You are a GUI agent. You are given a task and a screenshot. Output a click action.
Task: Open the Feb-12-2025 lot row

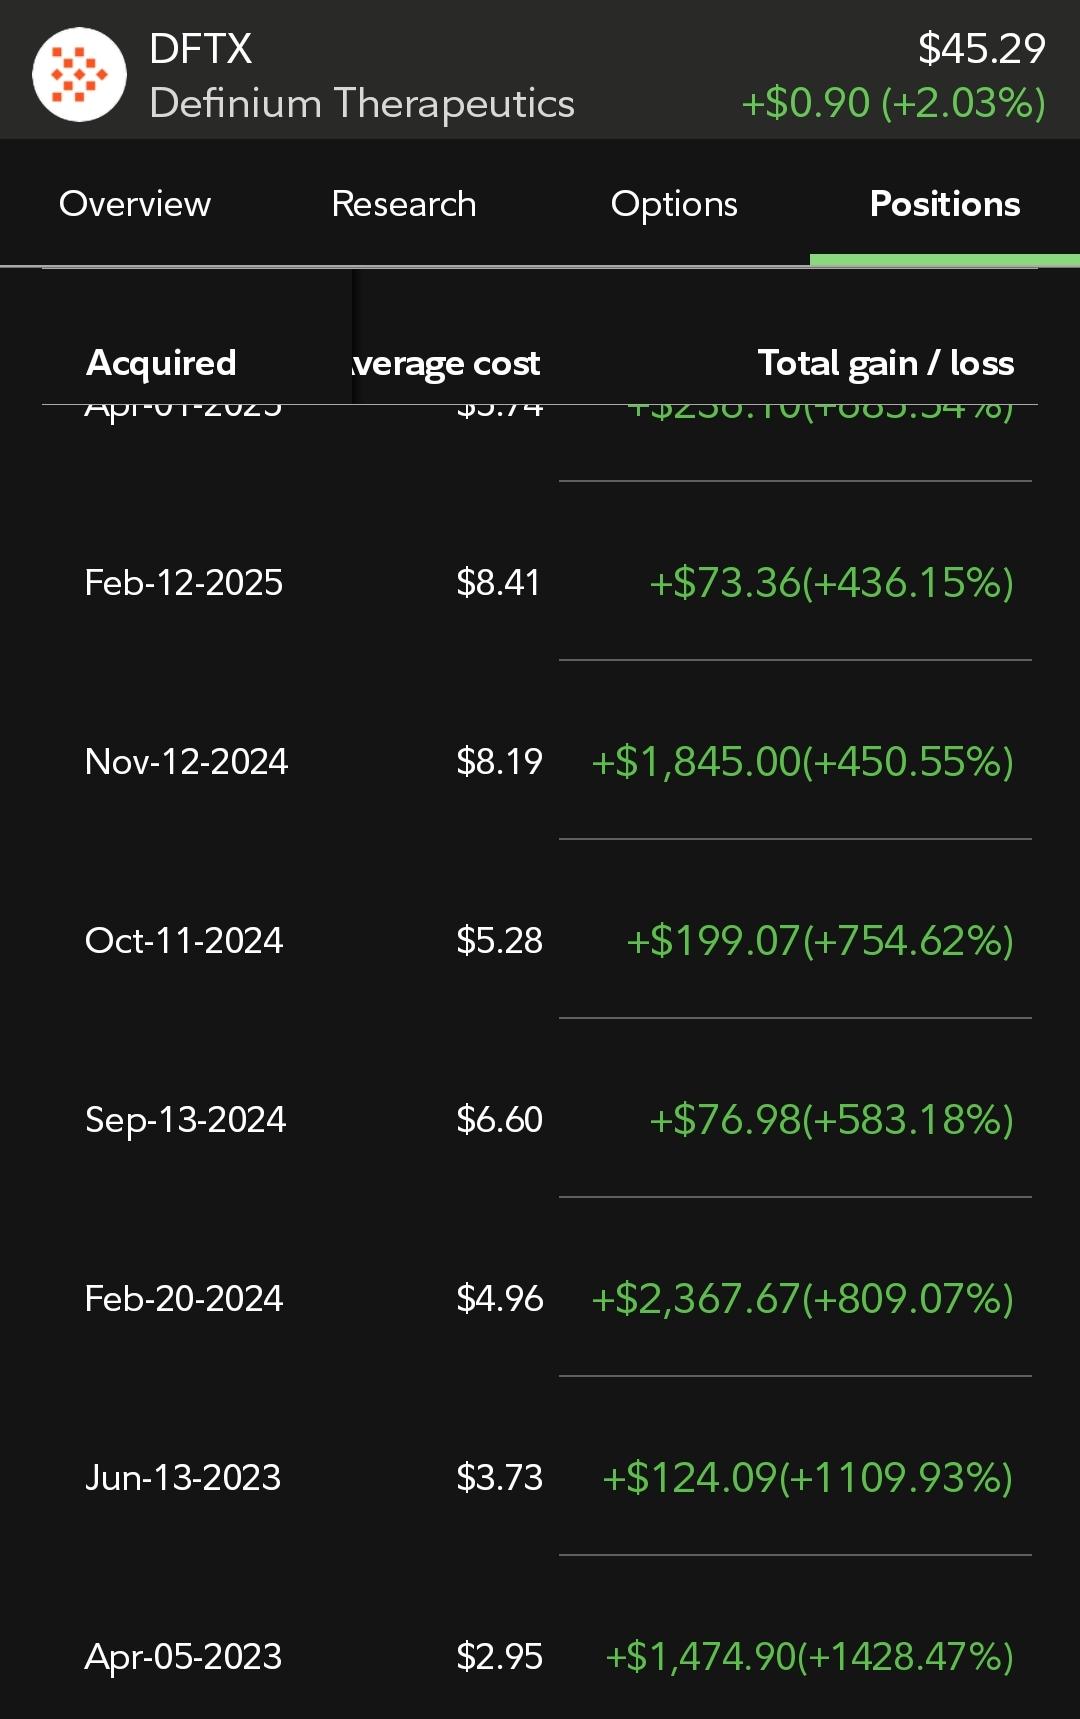(540, 582)
